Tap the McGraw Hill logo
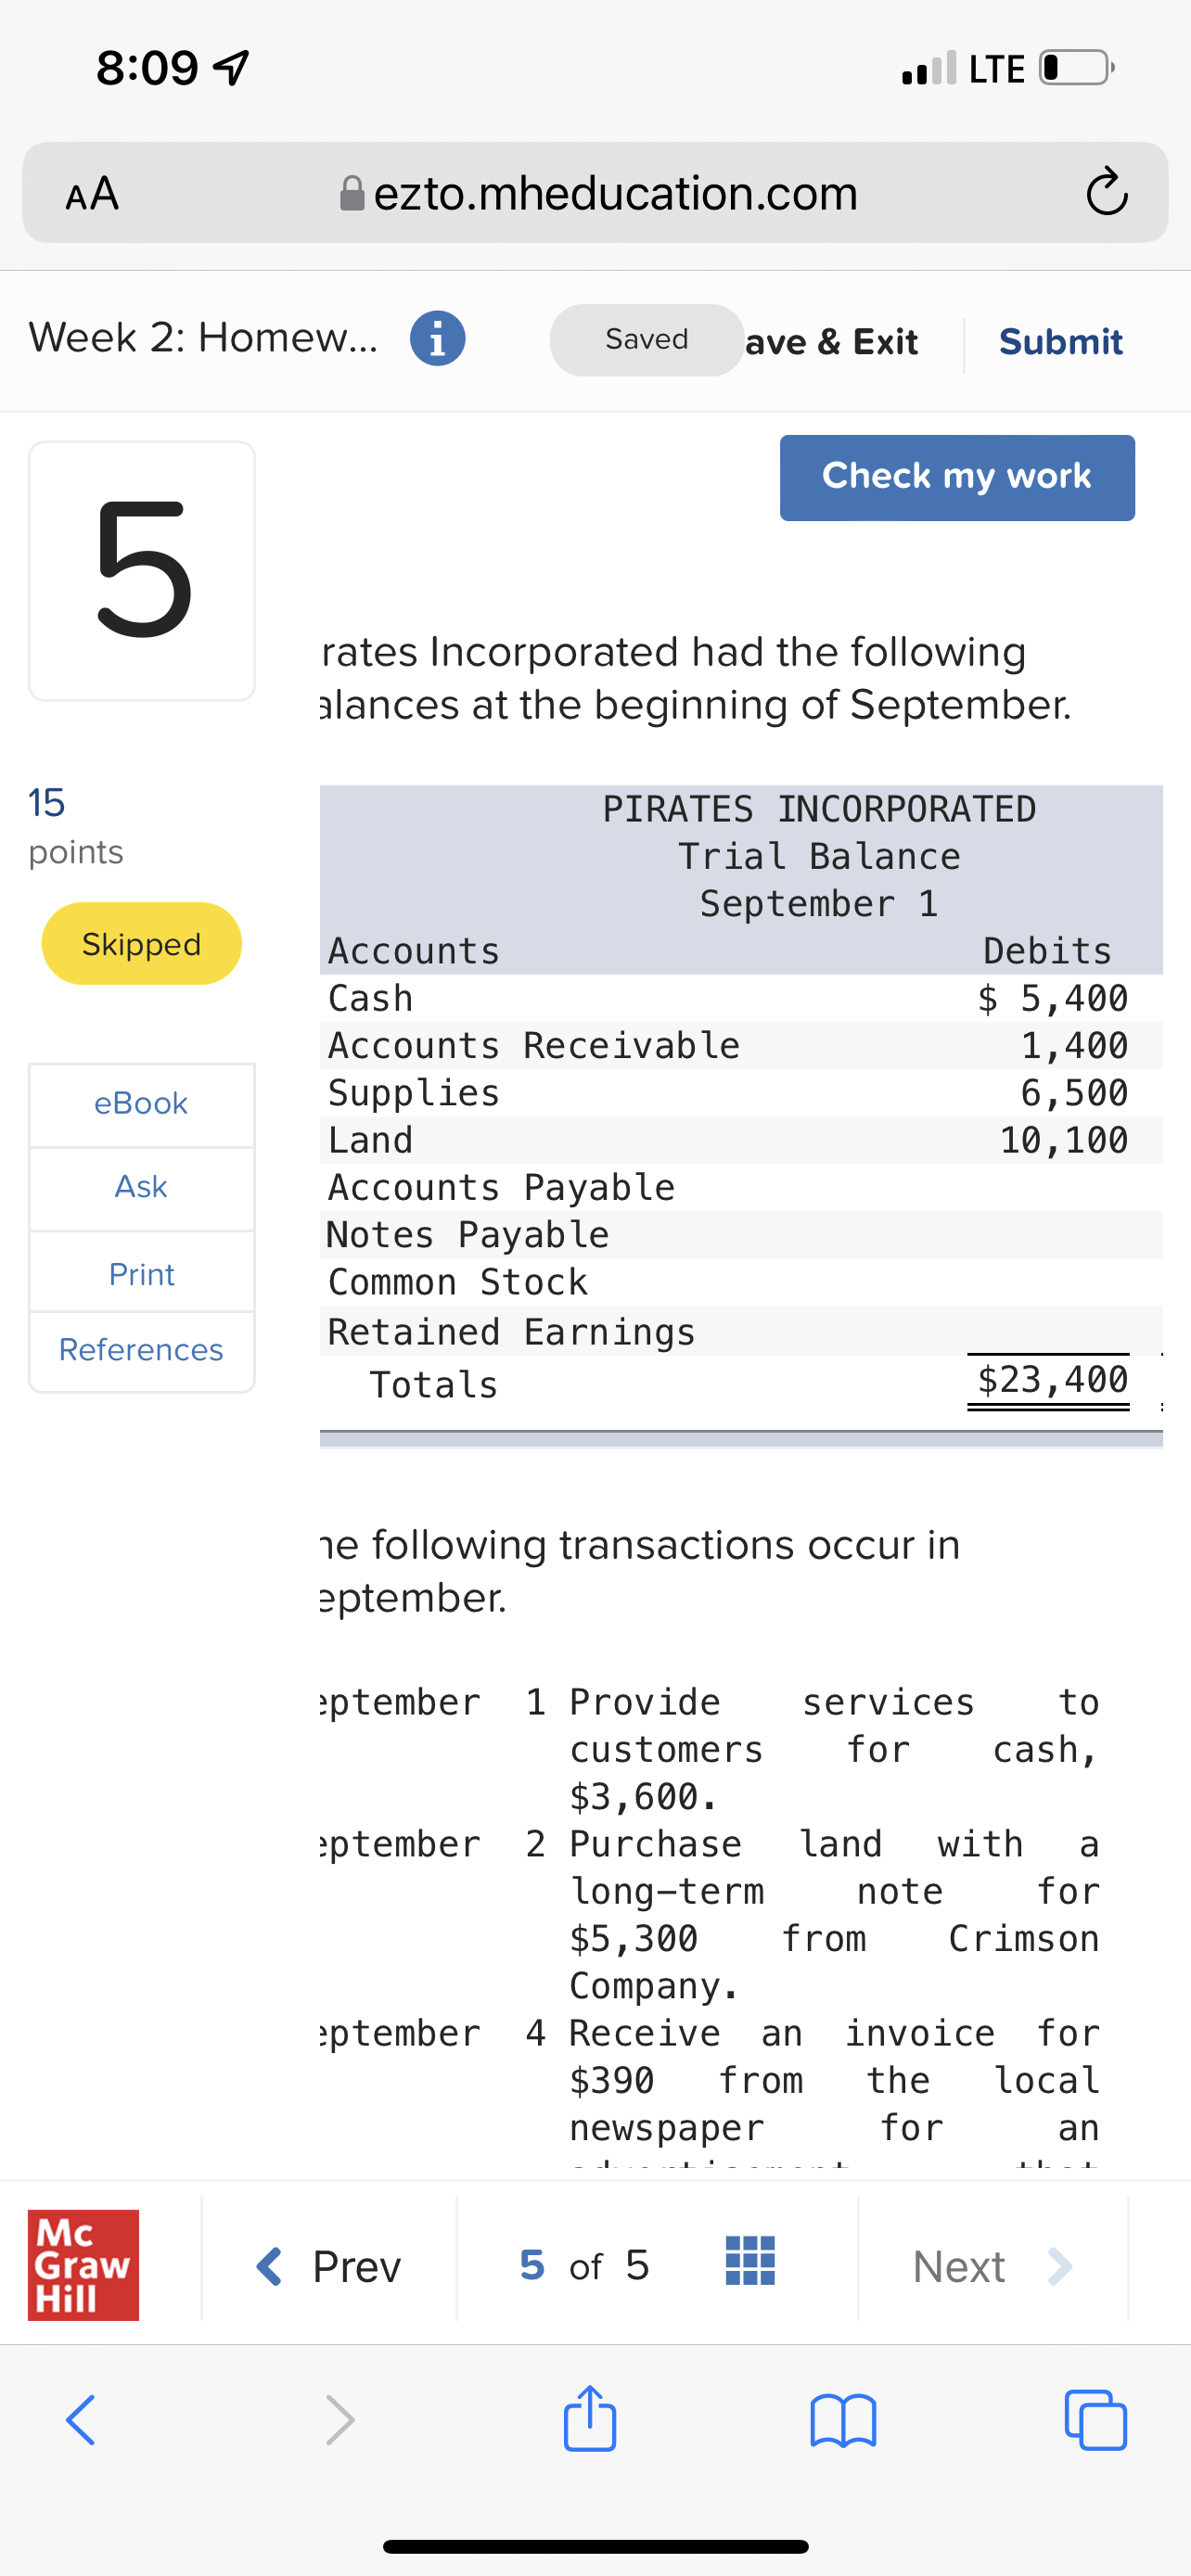This screenshot has width=1191, height=2576. coord(83,2264)
